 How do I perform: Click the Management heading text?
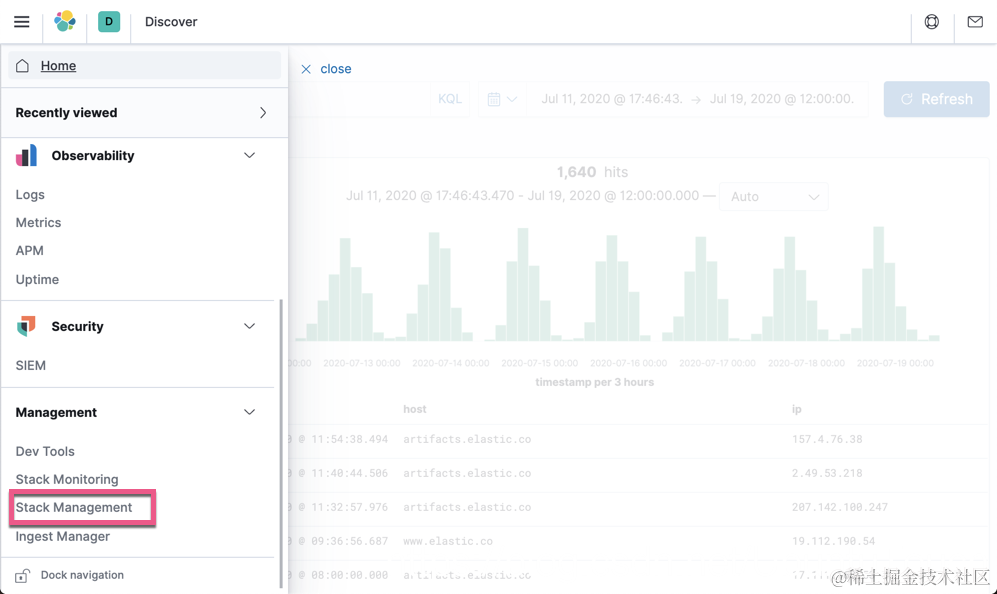pyautogui.click(x=56, y=412)
